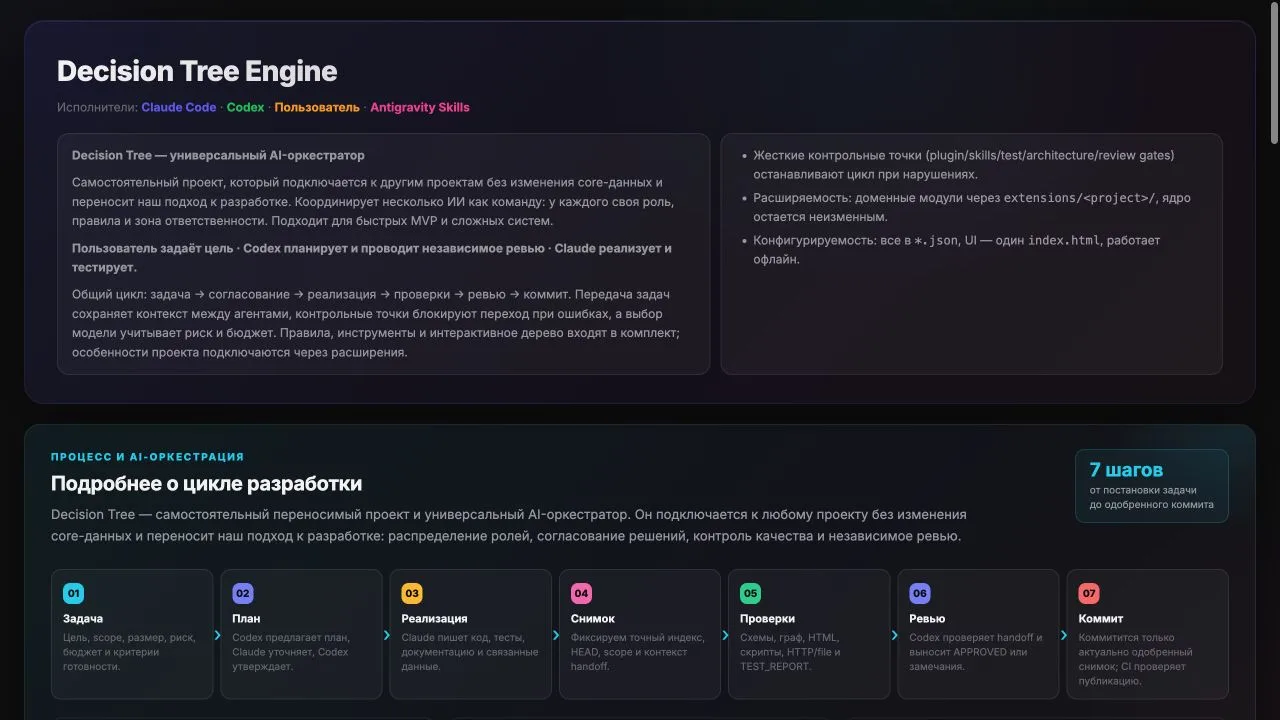
Task: Click the Claude Code executor label
Action: click(x=179, y=107)
